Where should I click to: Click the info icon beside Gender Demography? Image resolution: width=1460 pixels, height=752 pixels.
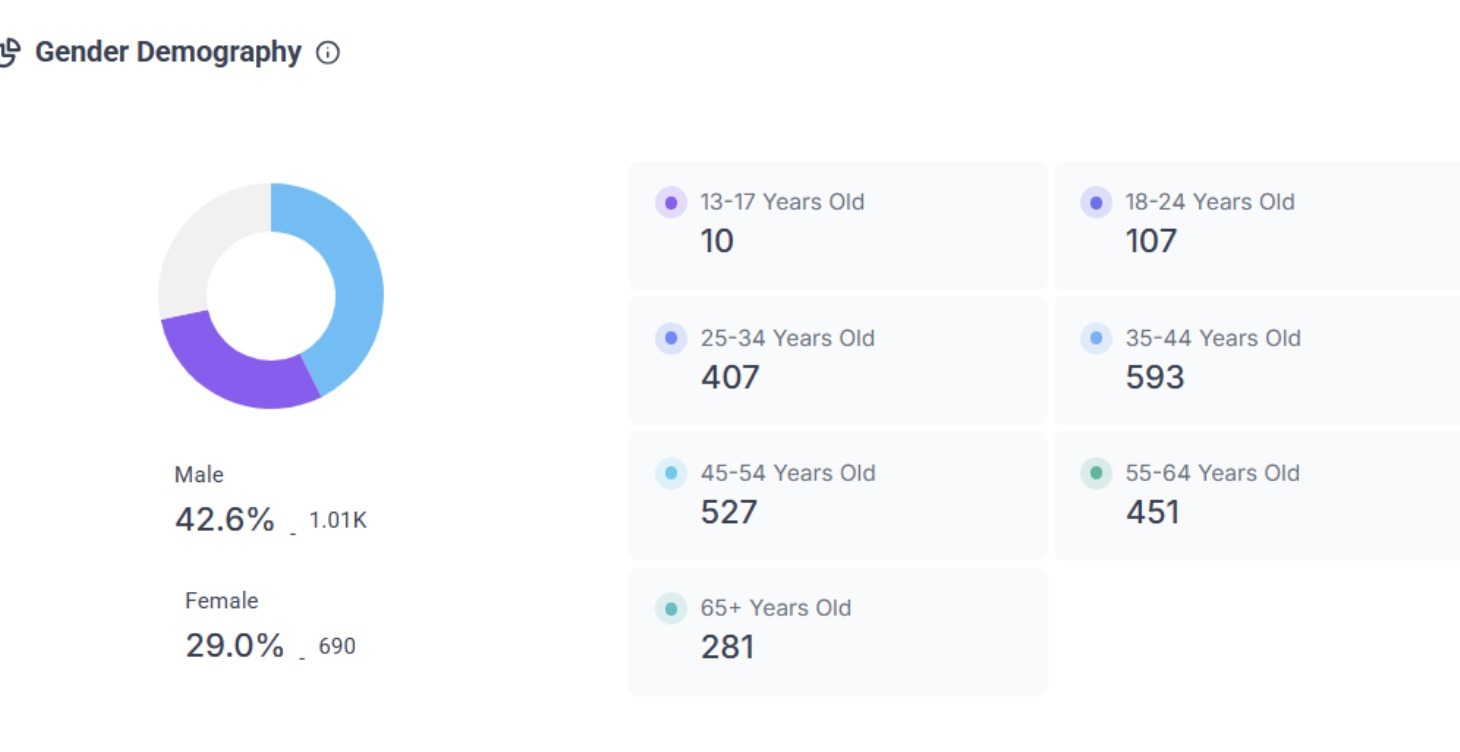[328, 53]
